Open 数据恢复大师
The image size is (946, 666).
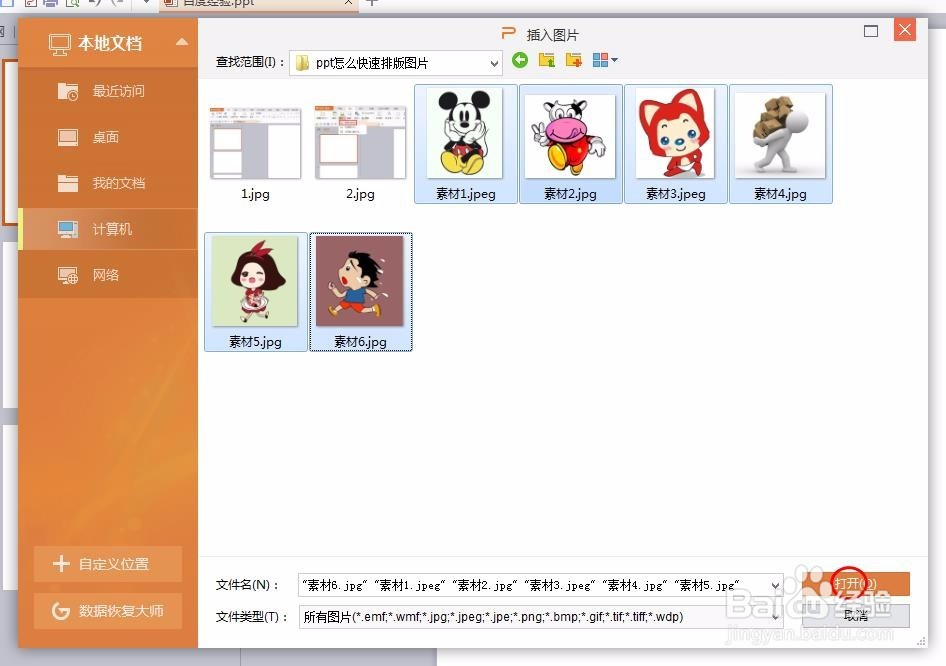108,611
